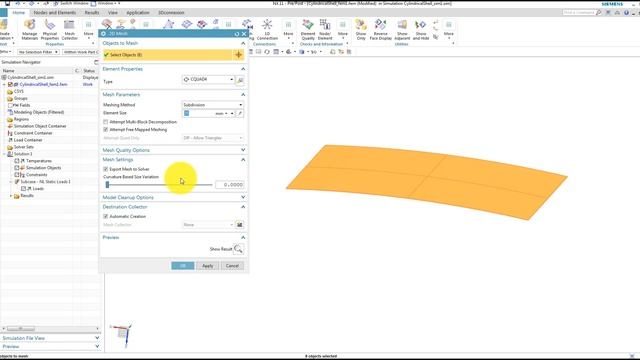Toggle Loads checkbox under Subcase
This screenshot has width=640, height=360.
click(x=24, y=189)
